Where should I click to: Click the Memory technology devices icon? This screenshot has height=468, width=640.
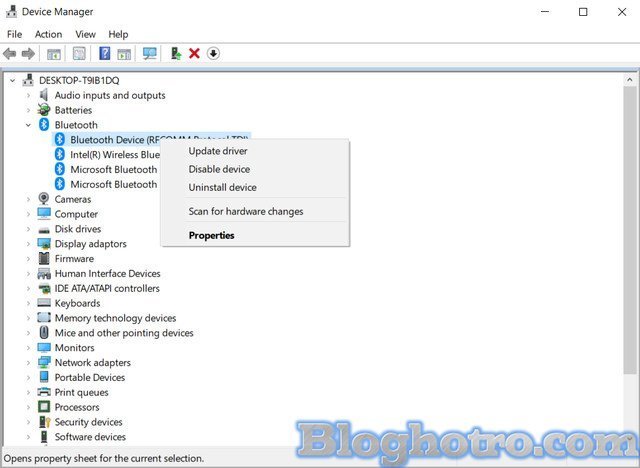(44, 317)
